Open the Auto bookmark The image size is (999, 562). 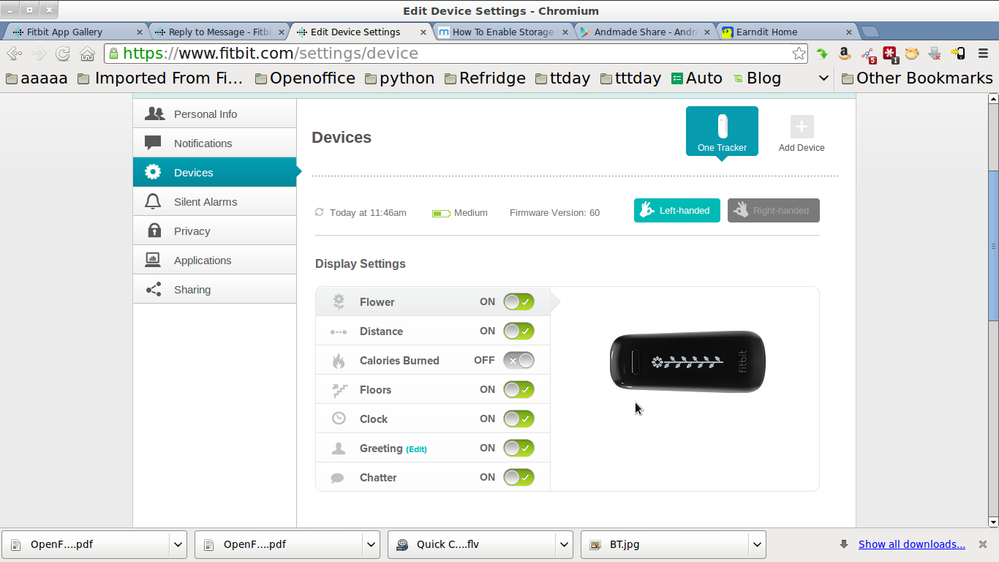[696, 78]
